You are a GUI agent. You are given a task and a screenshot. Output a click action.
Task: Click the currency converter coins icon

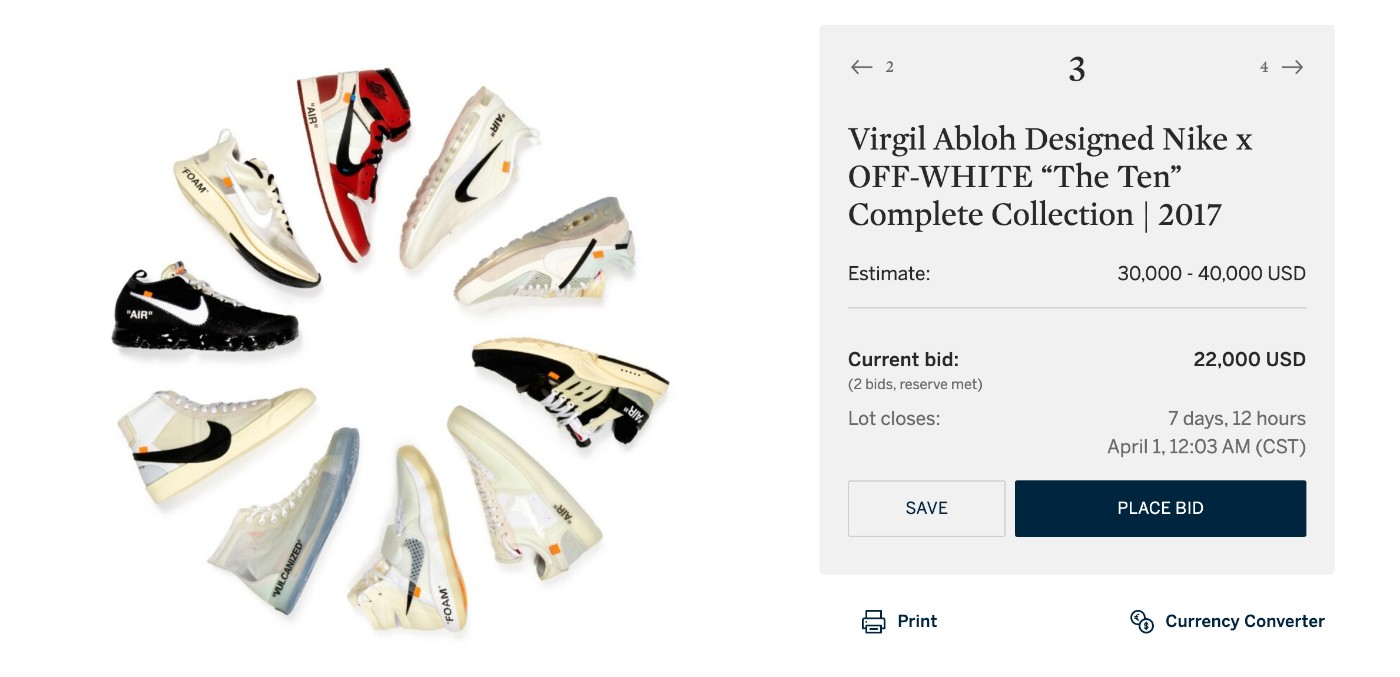click(1142, 621)
